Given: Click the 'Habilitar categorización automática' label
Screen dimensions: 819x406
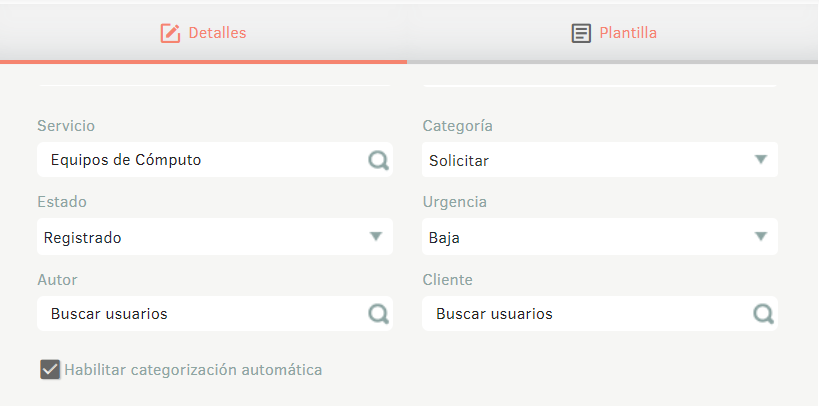Looking at the screenshot, I should 193,370.
